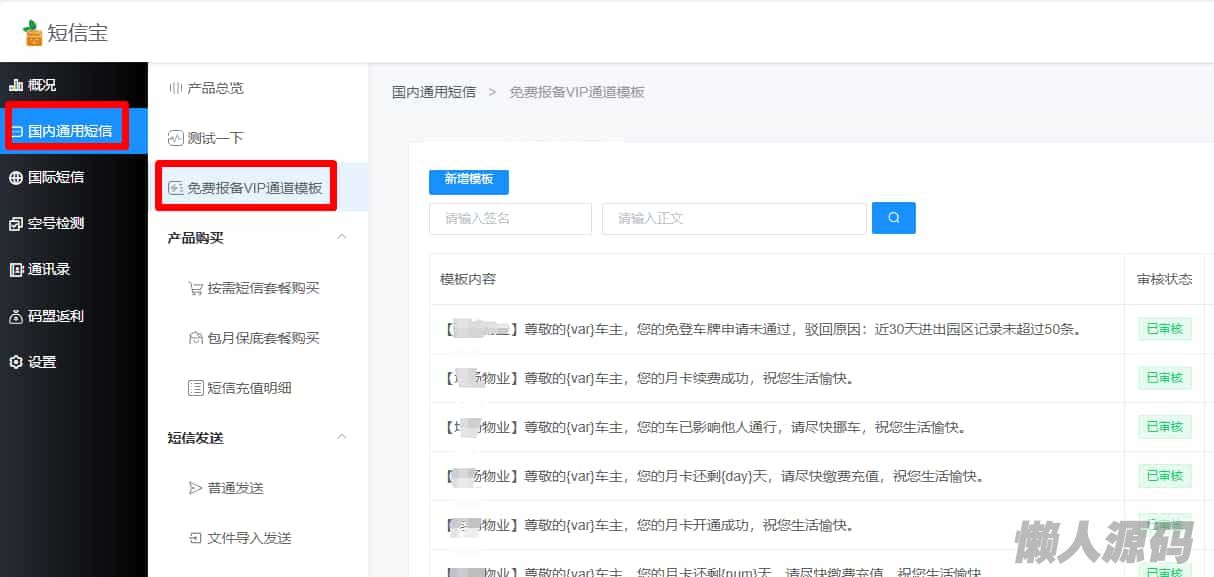Open the 概况 overview section
1214x577 pixels.
point(41,85)
